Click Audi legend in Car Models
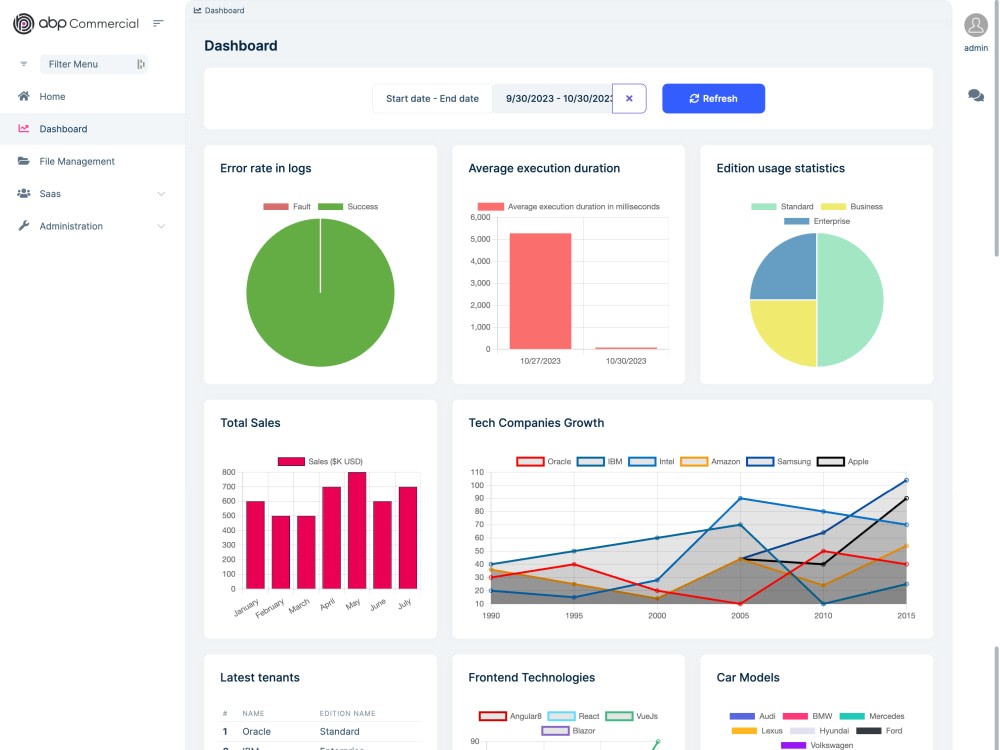Viewport: 1000px width, 750px height. tap(753, 716)
